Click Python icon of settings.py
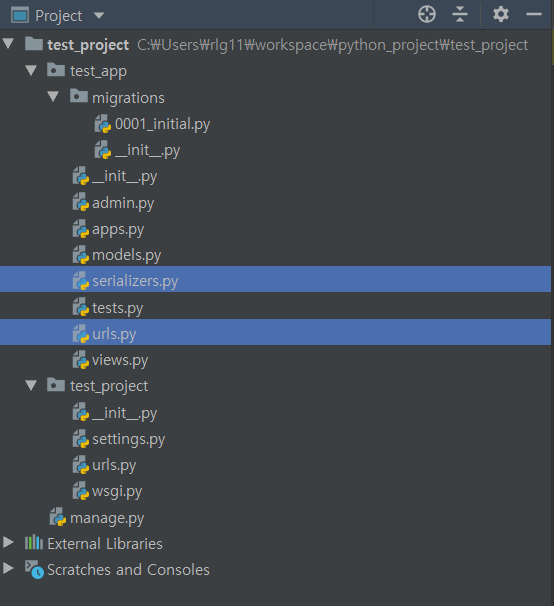554x606 pixels. 81,439
